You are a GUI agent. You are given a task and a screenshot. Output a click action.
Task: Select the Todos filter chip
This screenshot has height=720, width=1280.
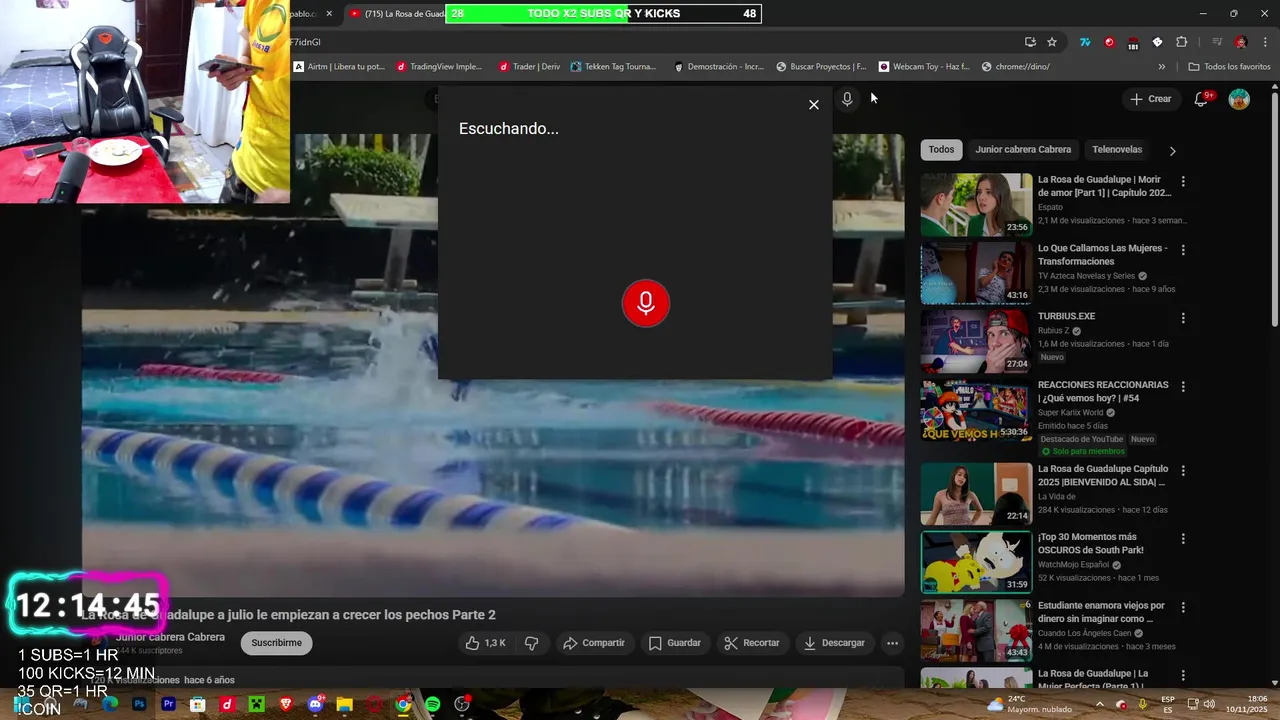coord(941,150)
